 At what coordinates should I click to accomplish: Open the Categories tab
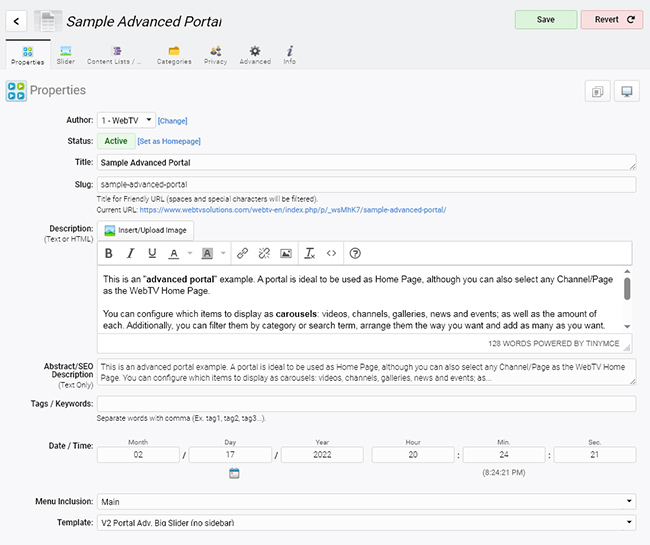pos(174,55)
